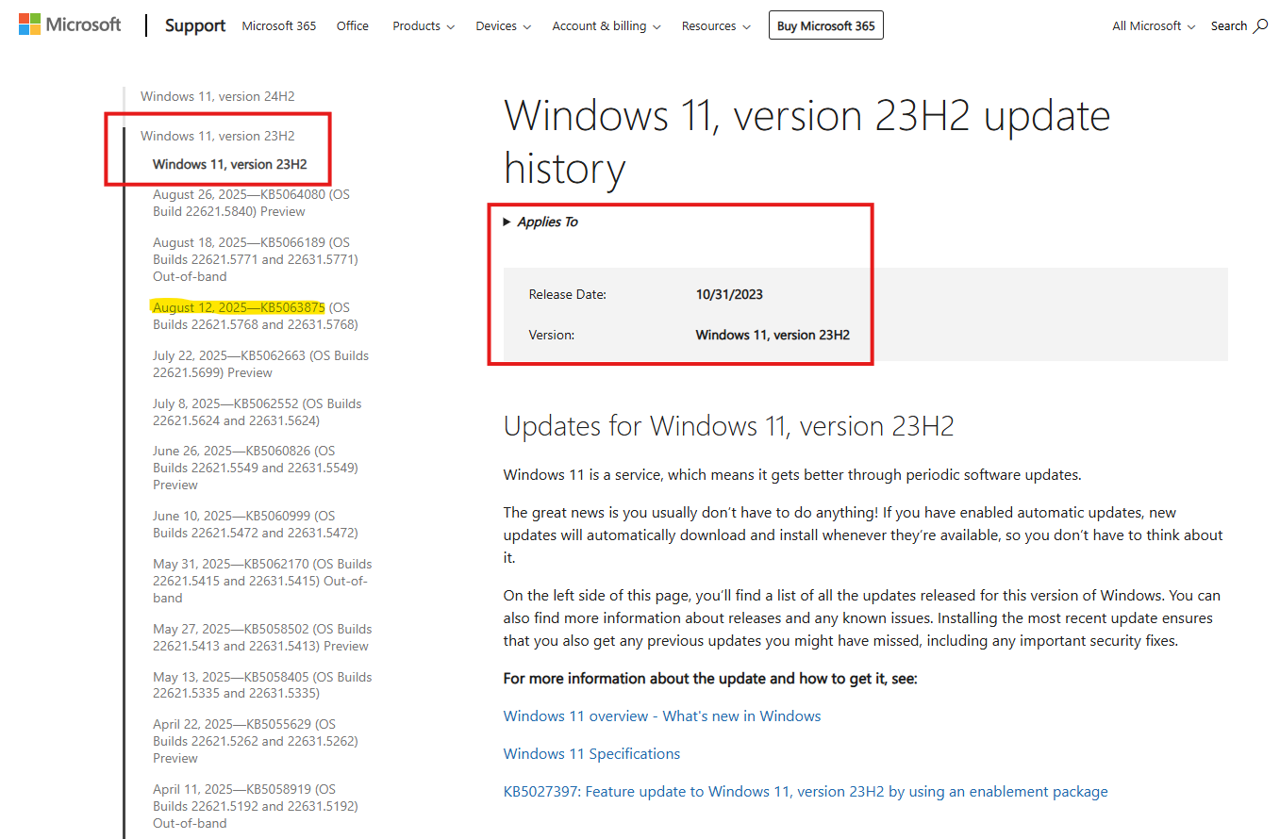Open August 18, 2025 KB5066189 Out-of-band update
The height and width of the screenshot is (839, 1280).
click(x=255, y=259)
